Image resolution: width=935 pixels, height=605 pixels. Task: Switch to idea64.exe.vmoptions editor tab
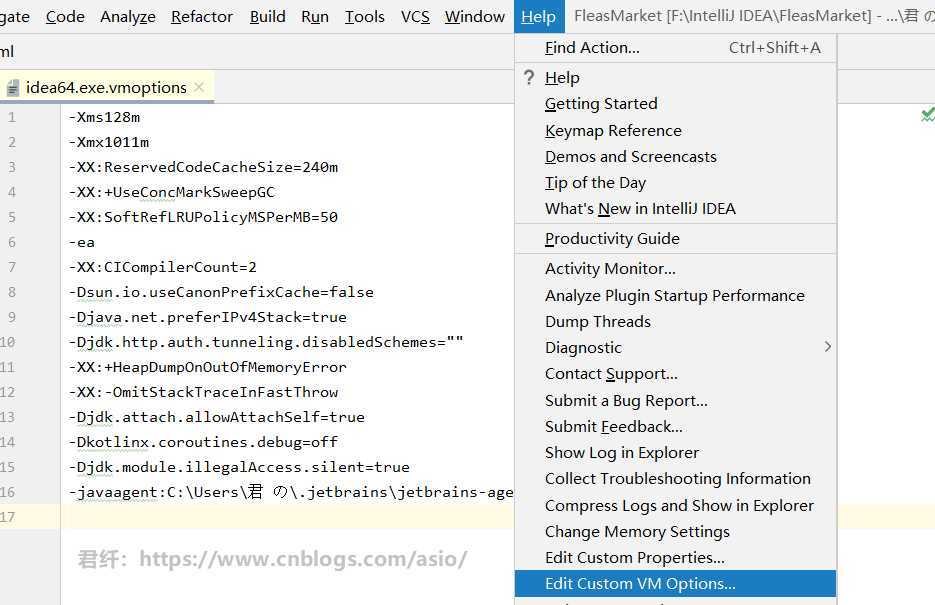coord(106,87)
